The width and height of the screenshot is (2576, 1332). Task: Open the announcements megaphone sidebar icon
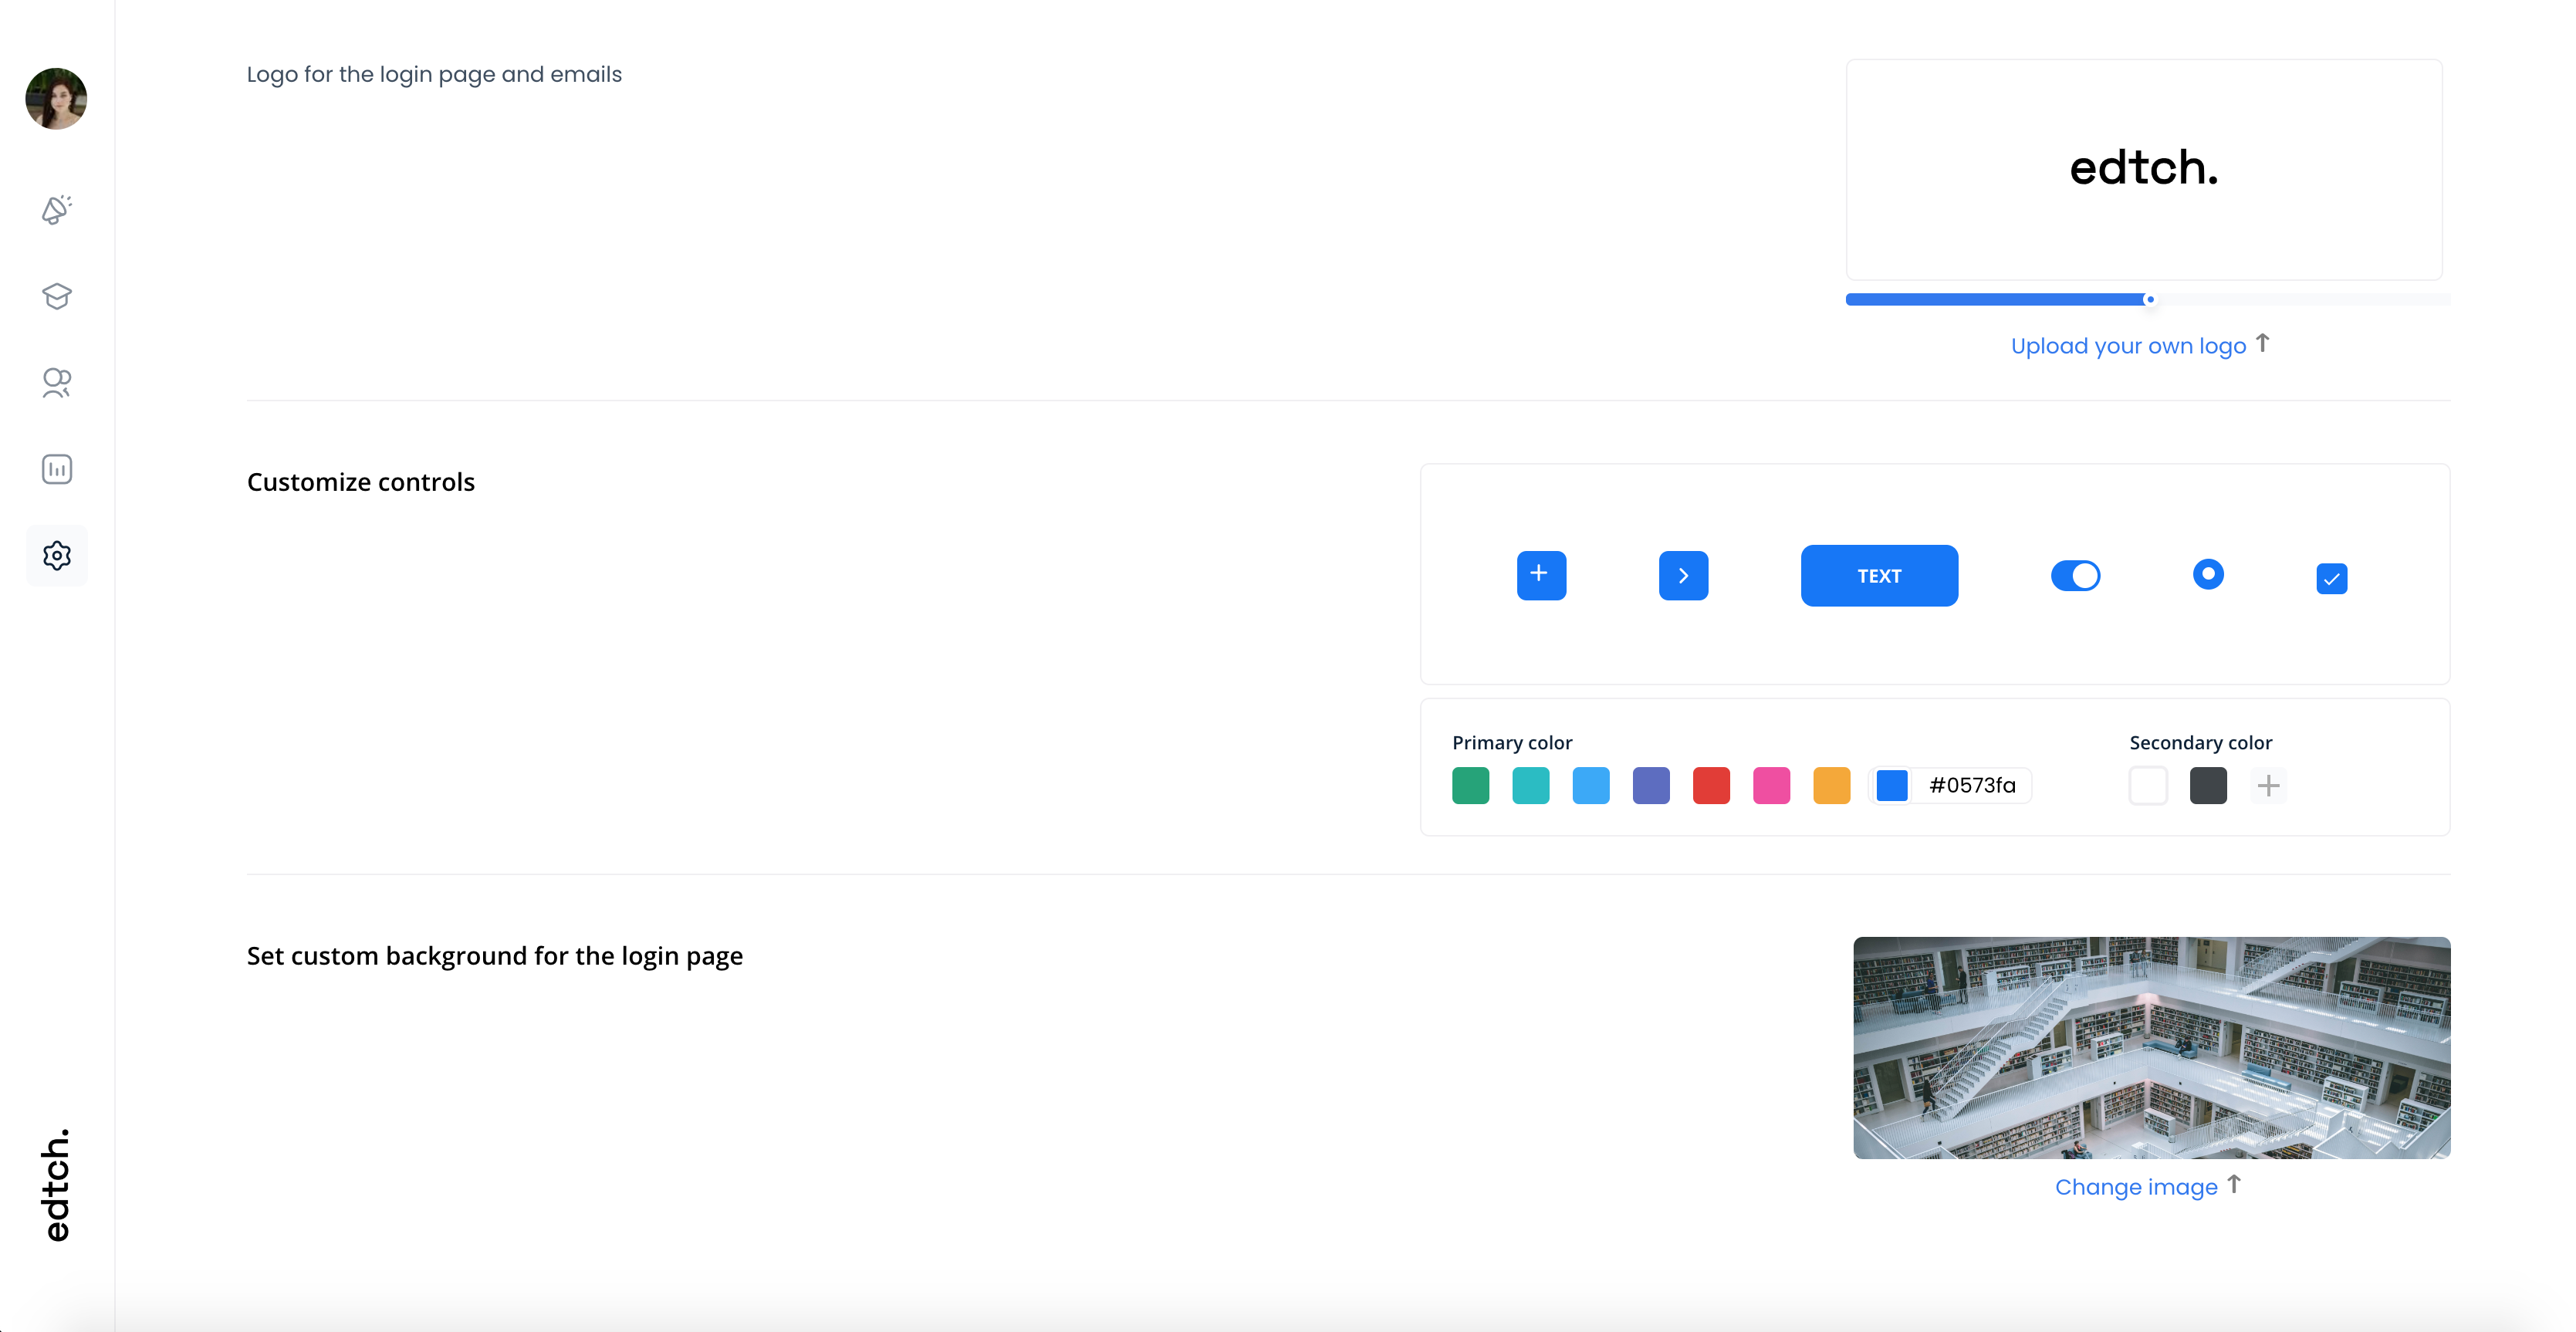(57, 210)
